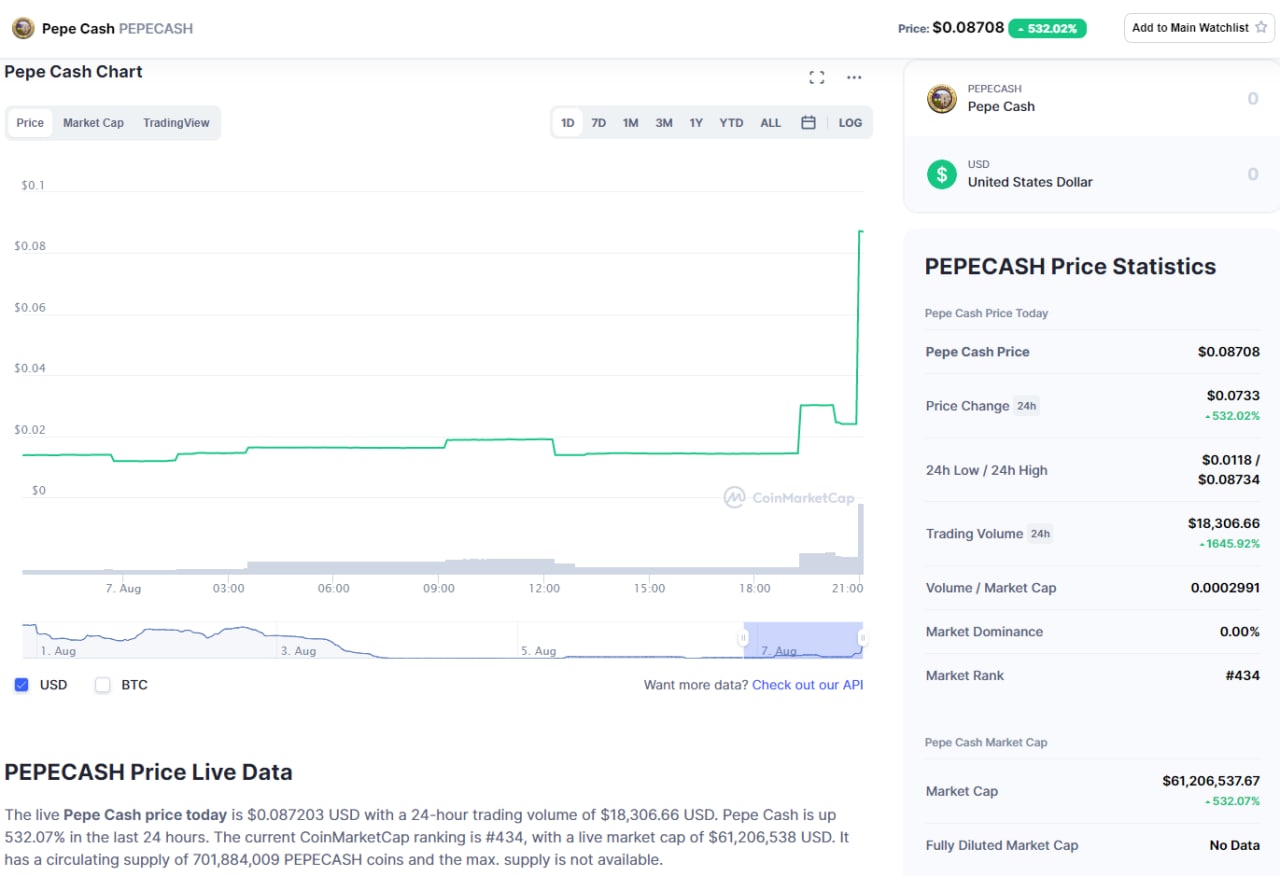Click the right handle of range navigator
Viewport: 1280px width, 876px height.
(862, 638)
